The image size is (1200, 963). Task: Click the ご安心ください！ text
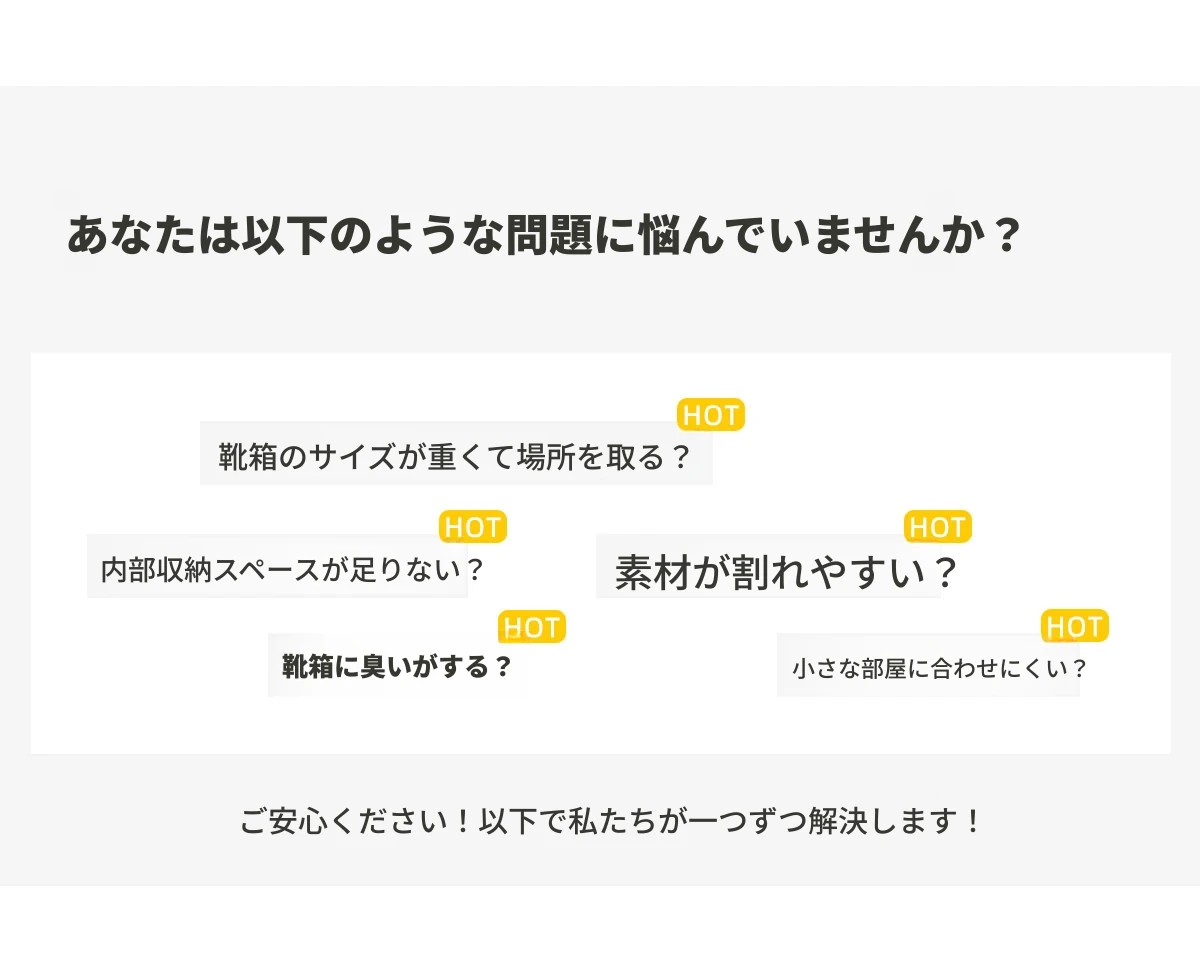coord(355,822)
